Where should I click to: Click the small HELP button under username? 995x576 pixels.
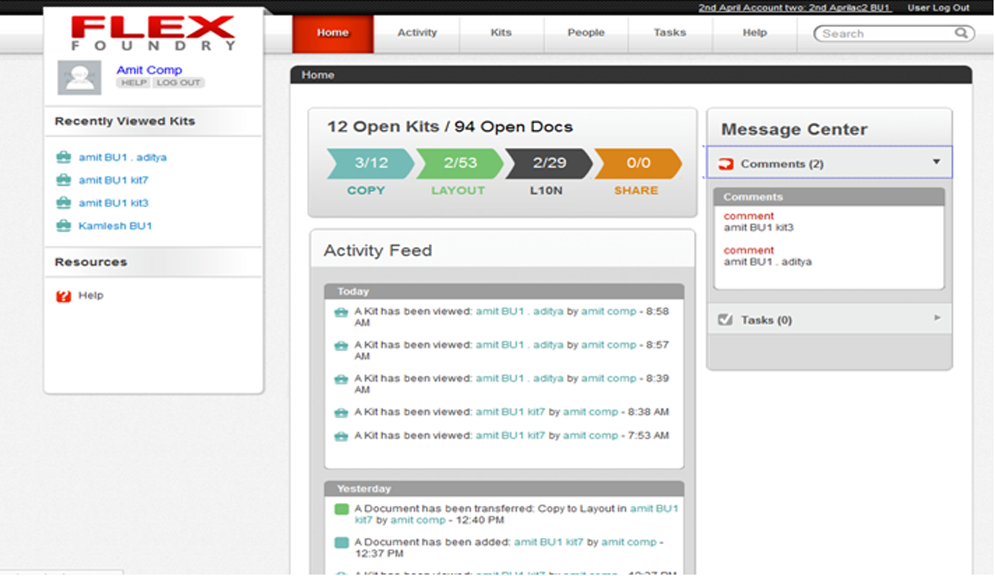coord(133,83)
